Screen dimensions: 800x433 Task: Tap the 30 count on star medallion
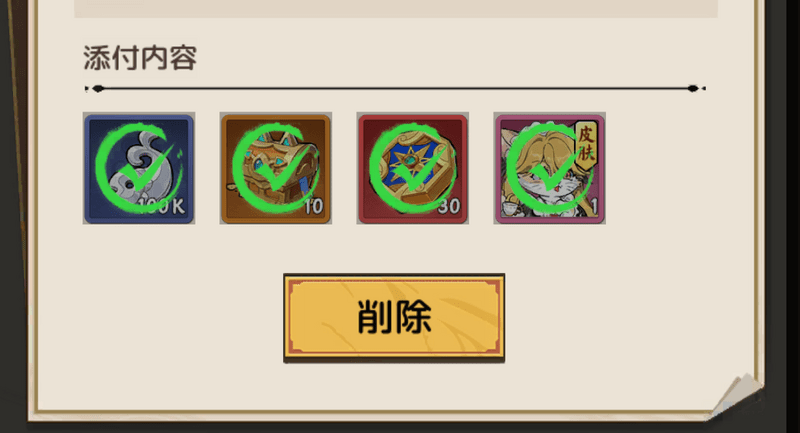point(449,206)
